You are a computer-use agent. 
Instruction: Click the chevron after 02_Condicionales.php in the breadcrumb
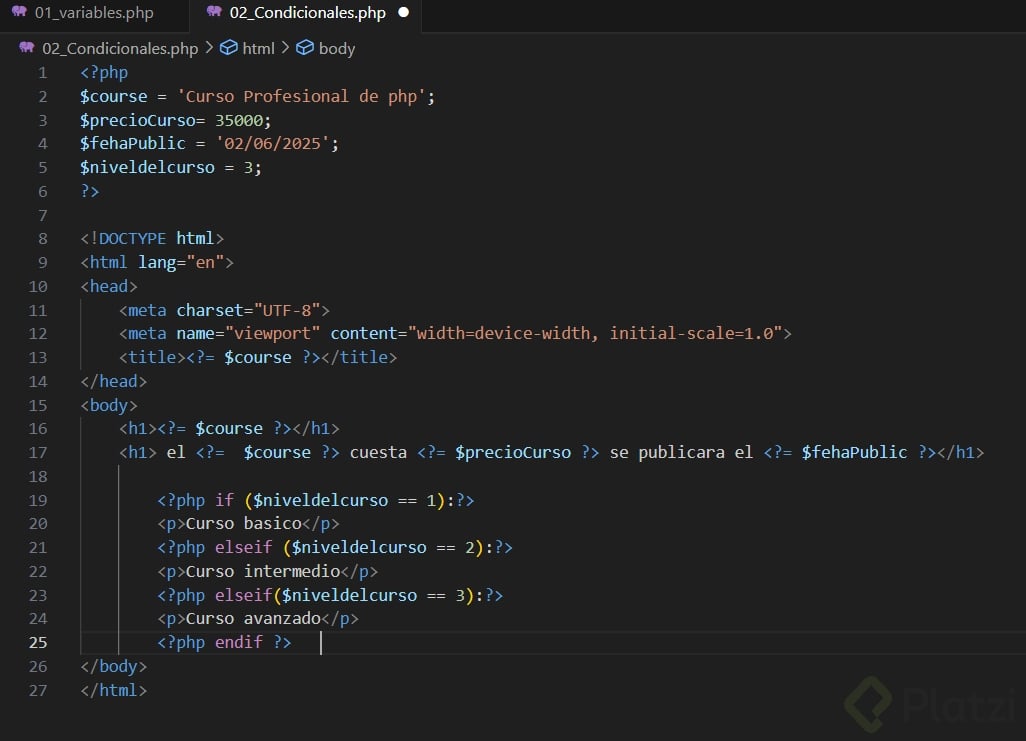click(x=209, y=48)
